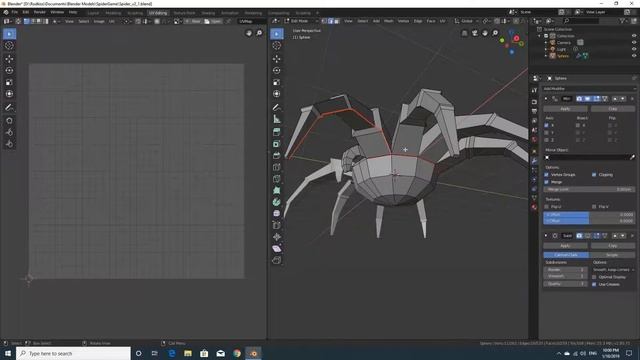Screen dimensions: 640x360
Task: Toggle Bisect X checkbox
Action: point(578,125)
